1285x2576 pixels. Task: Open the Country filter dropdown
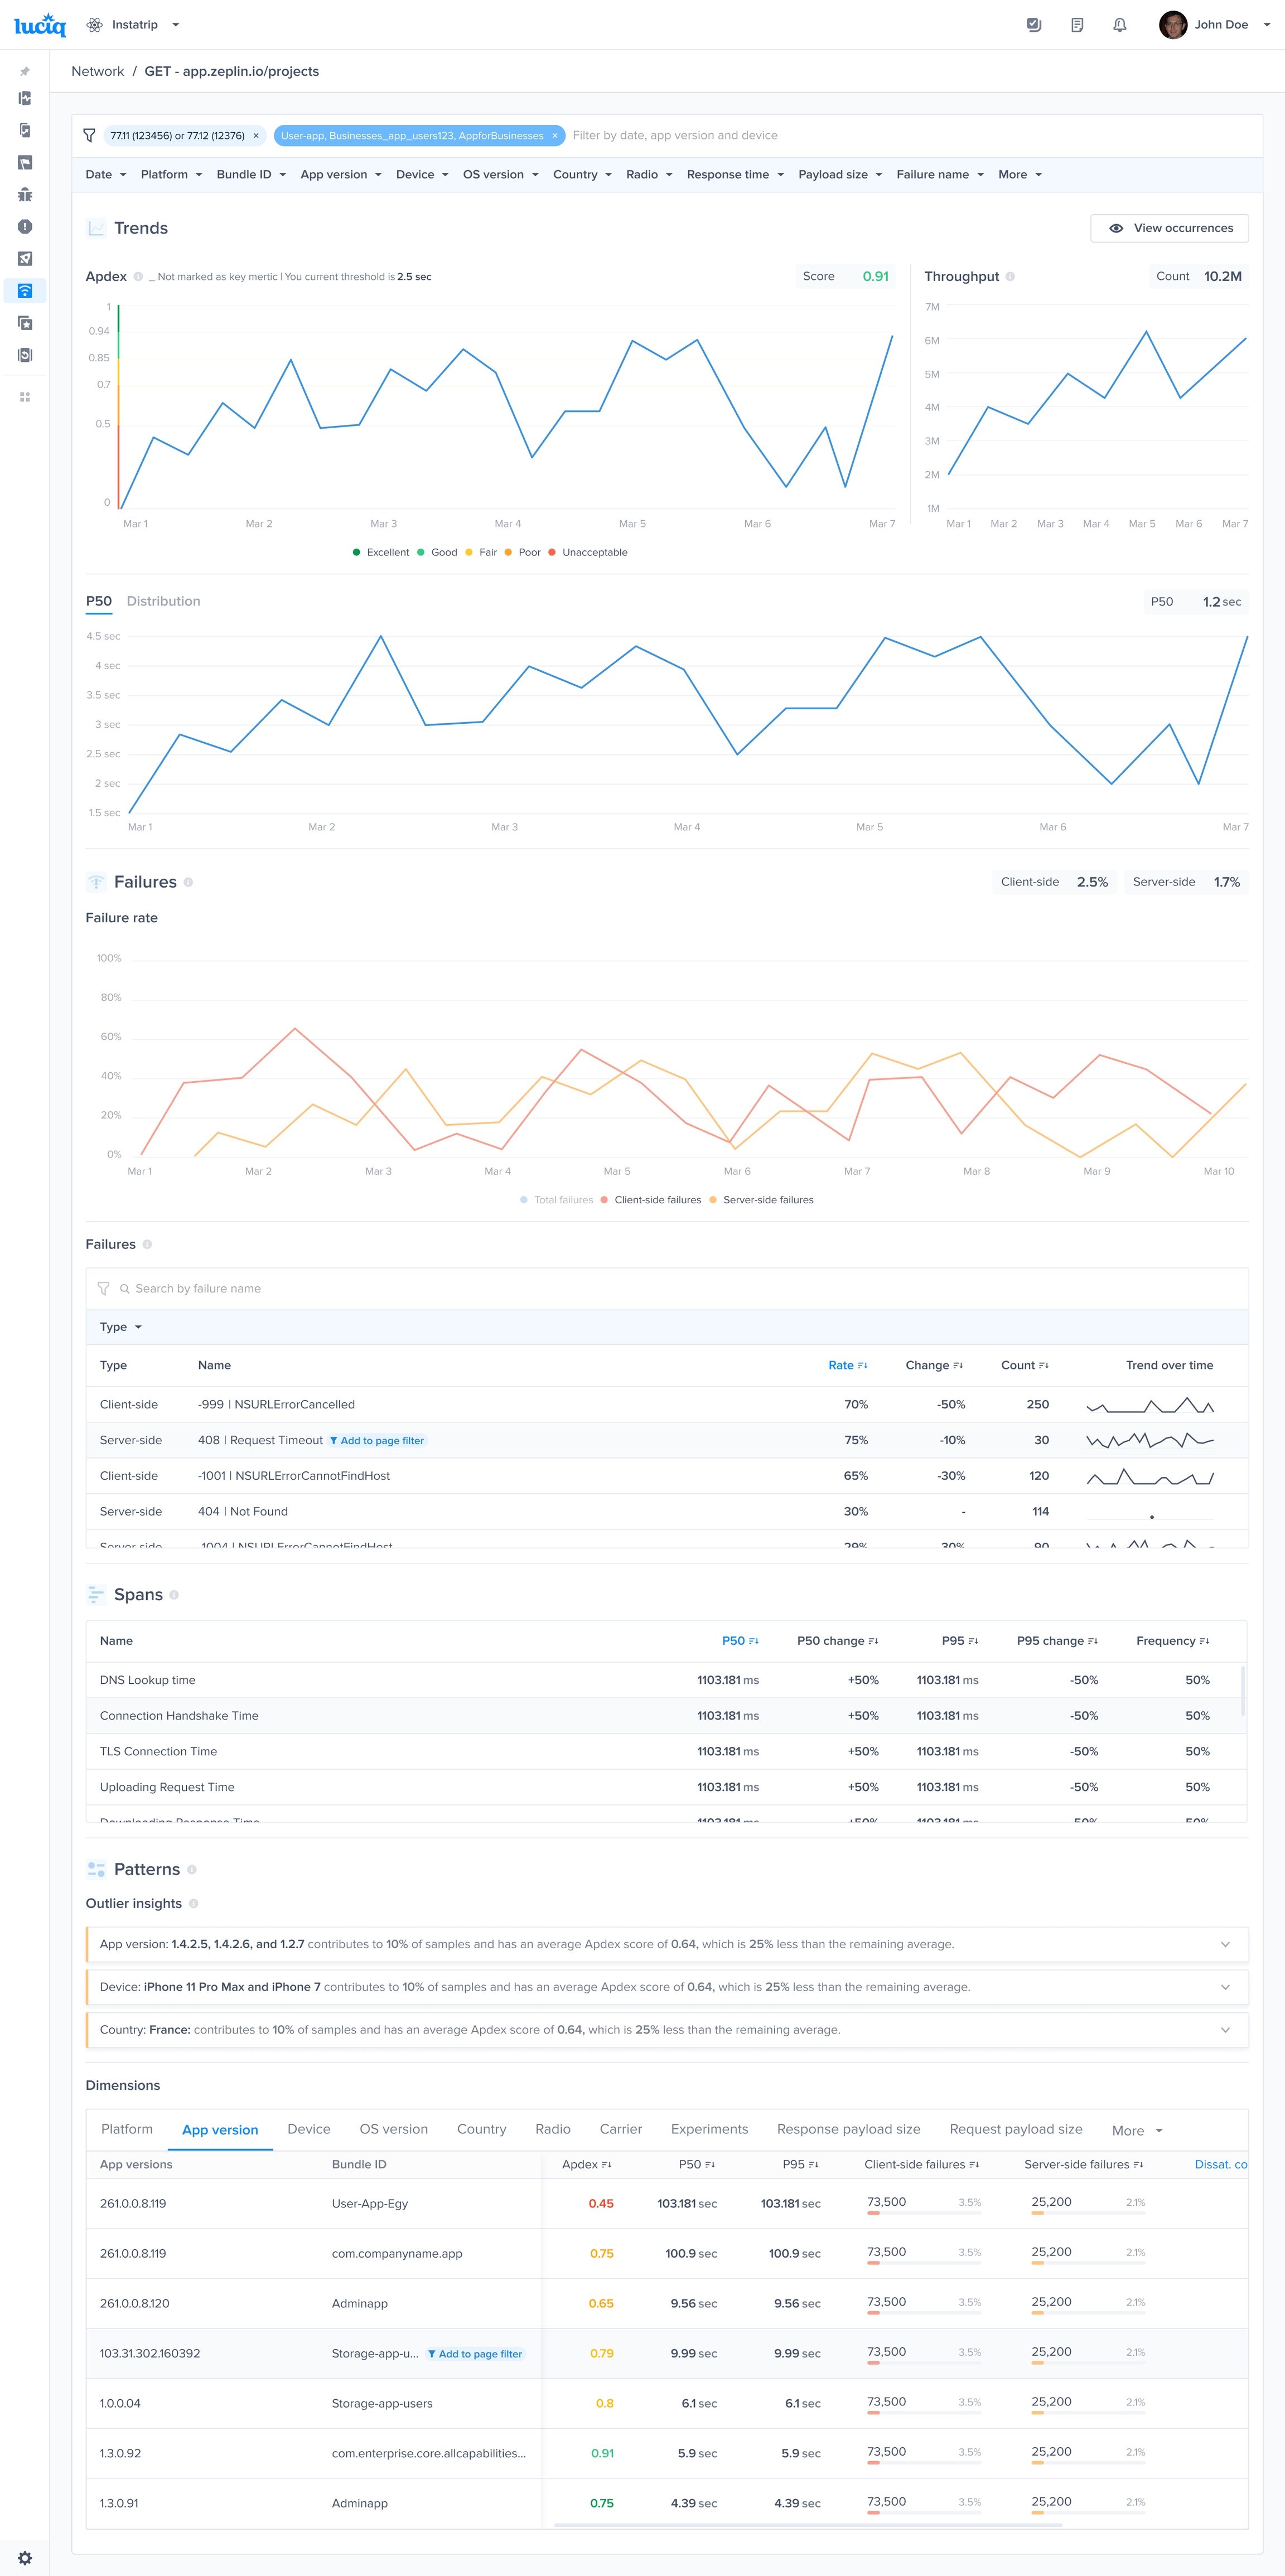(x=582, y=175)
